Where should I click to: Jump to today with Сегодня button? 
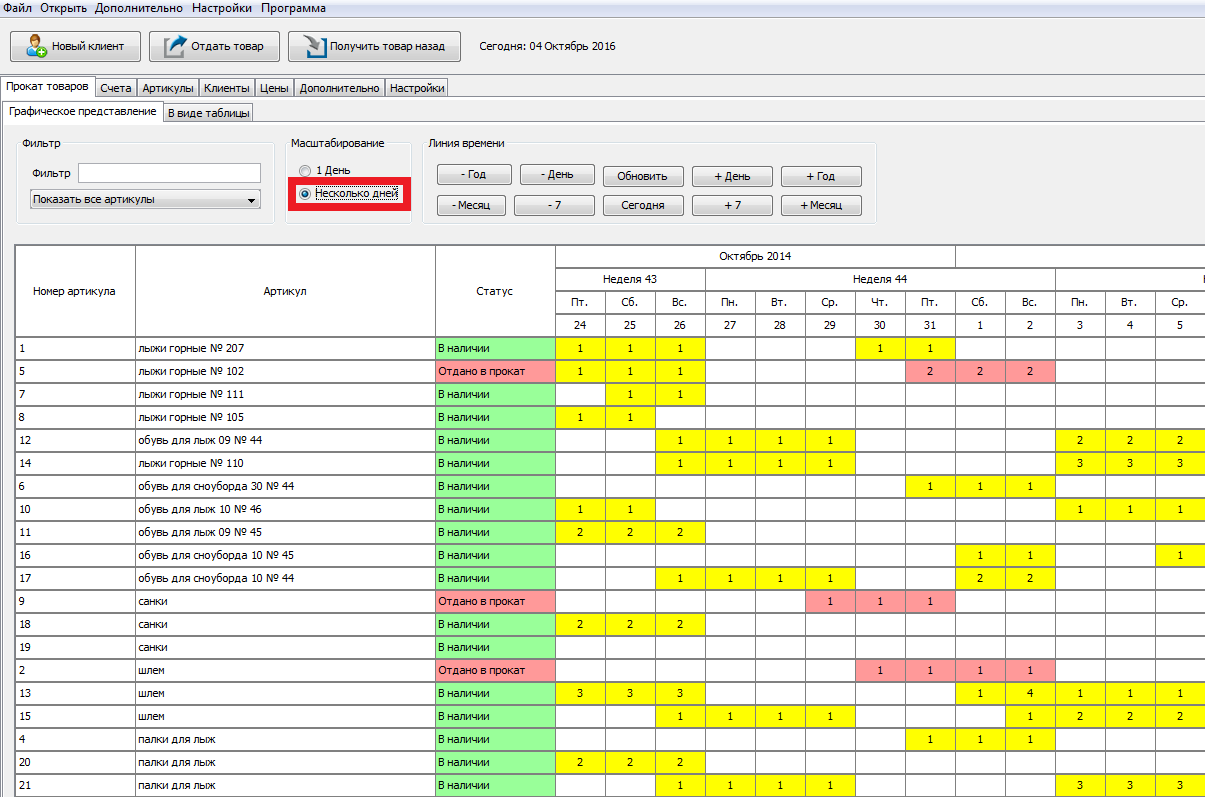pos(642,205)
